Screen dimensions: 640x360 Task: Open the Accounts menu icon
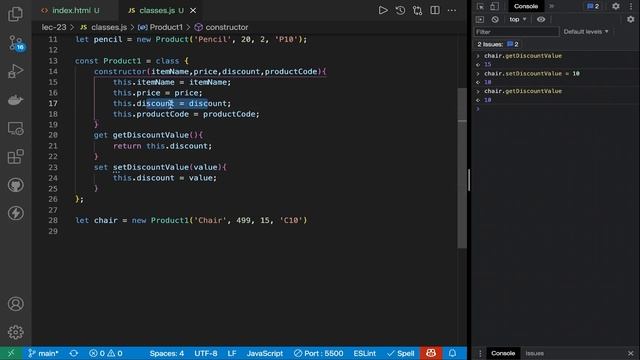point(16,304)
